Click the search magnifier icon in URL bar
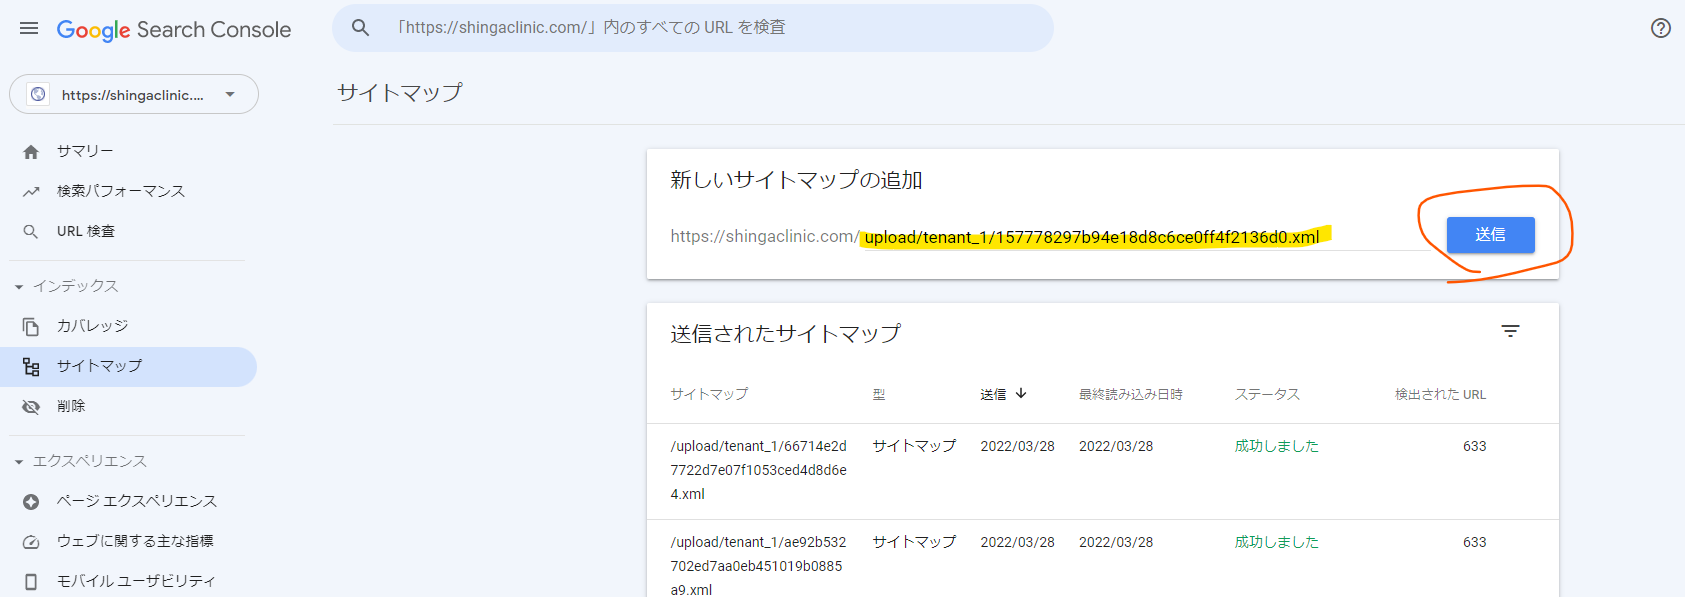Viewport: 1685px width, 597px height. tap(361, 28)
